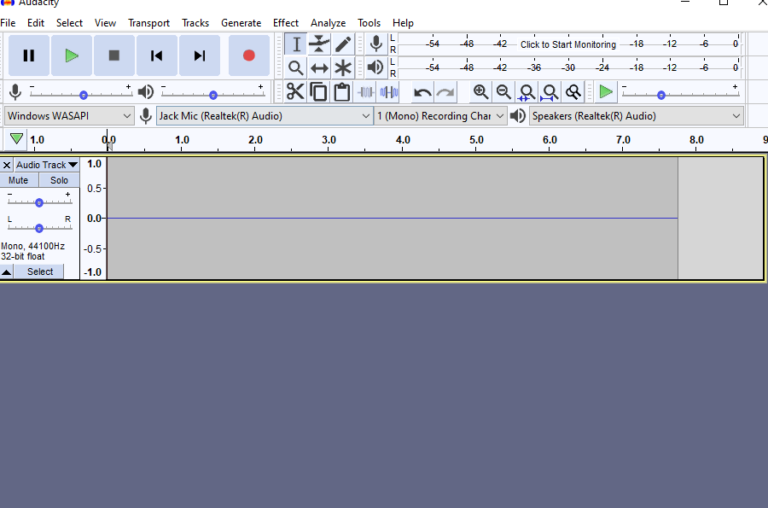Open the File menu
Screen dimensions: 768x508
click(8, 23)
